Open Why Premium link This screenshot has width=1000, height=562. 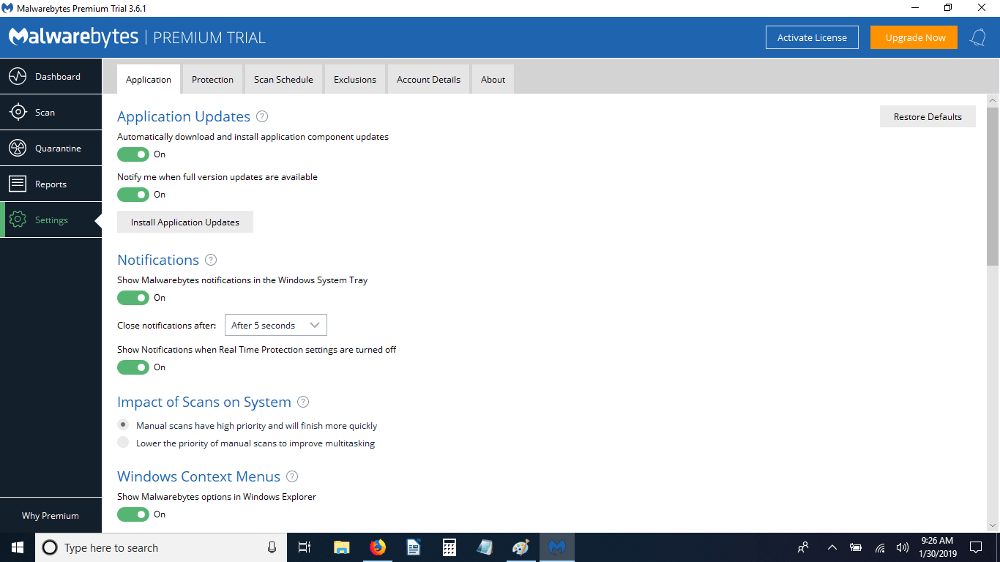(50, 515)
